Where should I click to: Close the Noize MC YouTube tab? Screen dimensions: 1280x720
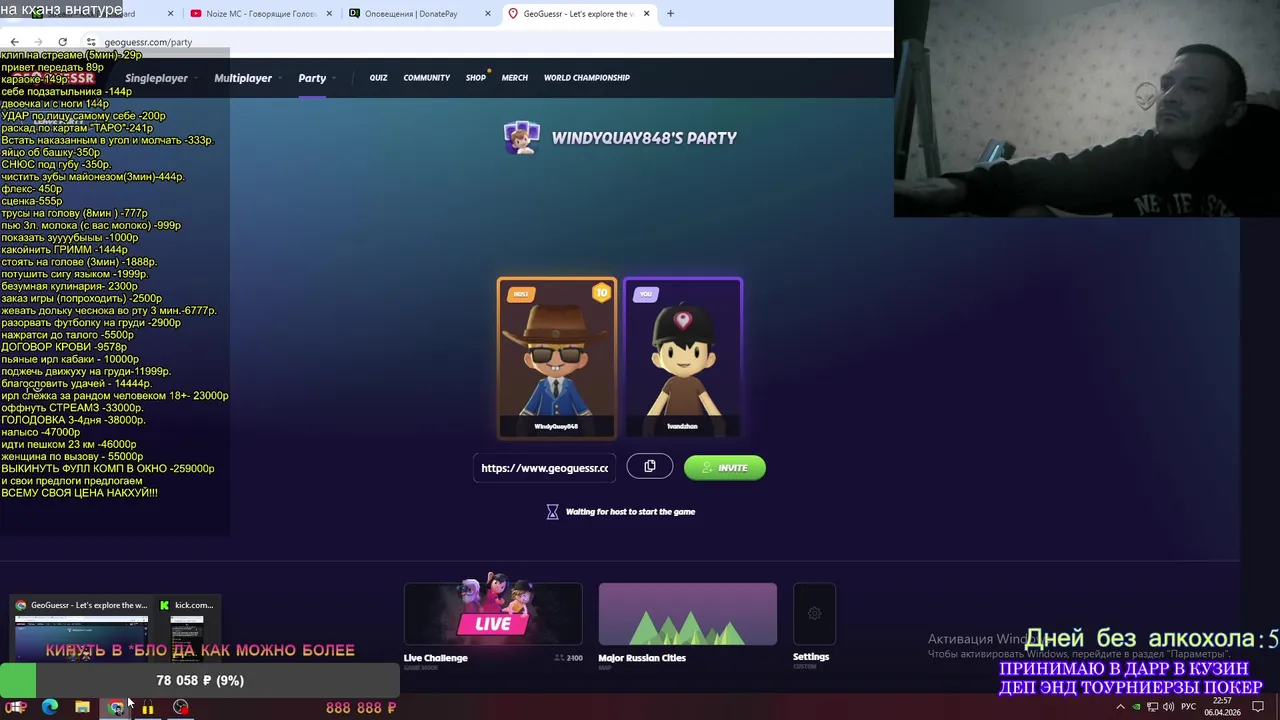tap(329, 14)
